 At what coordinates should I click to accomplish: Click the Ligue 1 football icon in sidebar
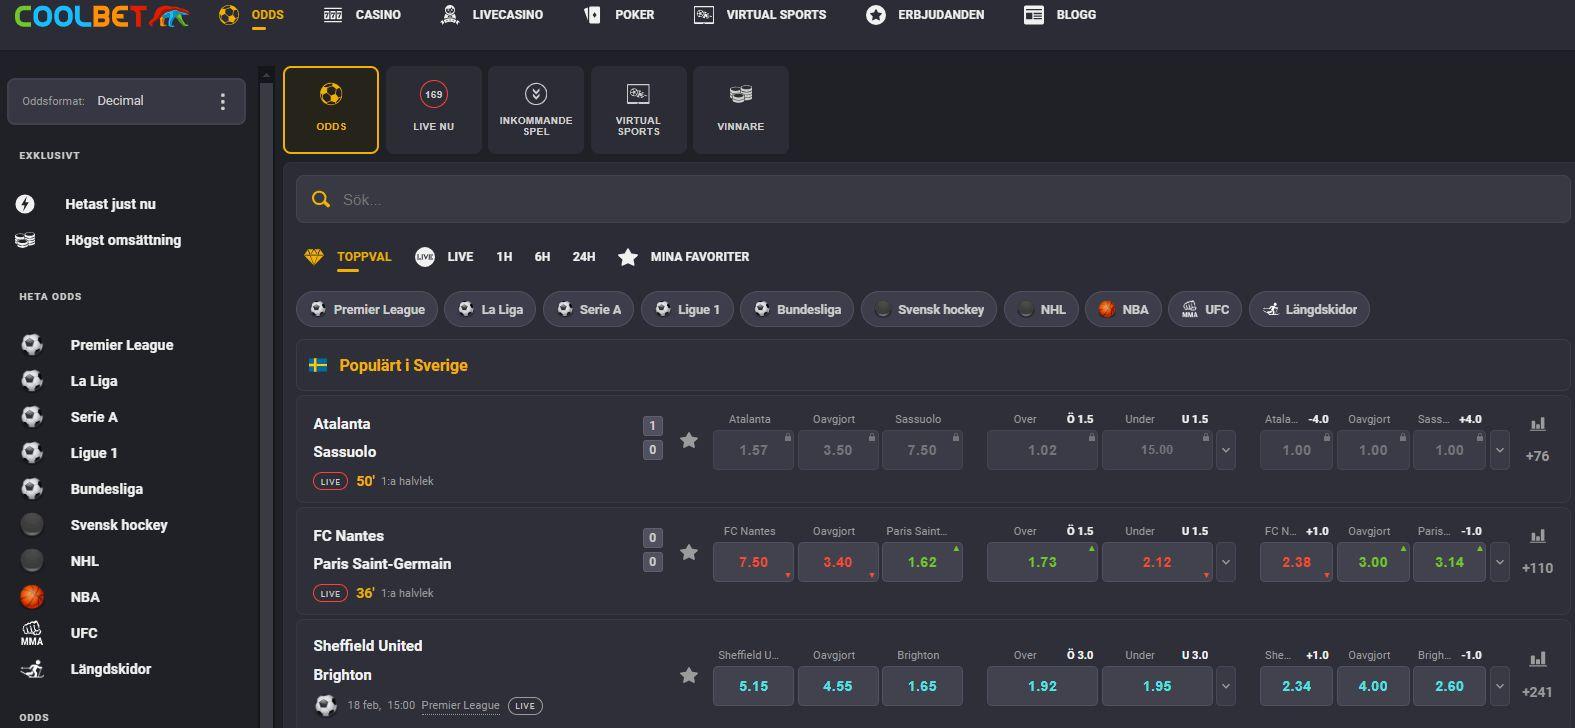point(32,453)
